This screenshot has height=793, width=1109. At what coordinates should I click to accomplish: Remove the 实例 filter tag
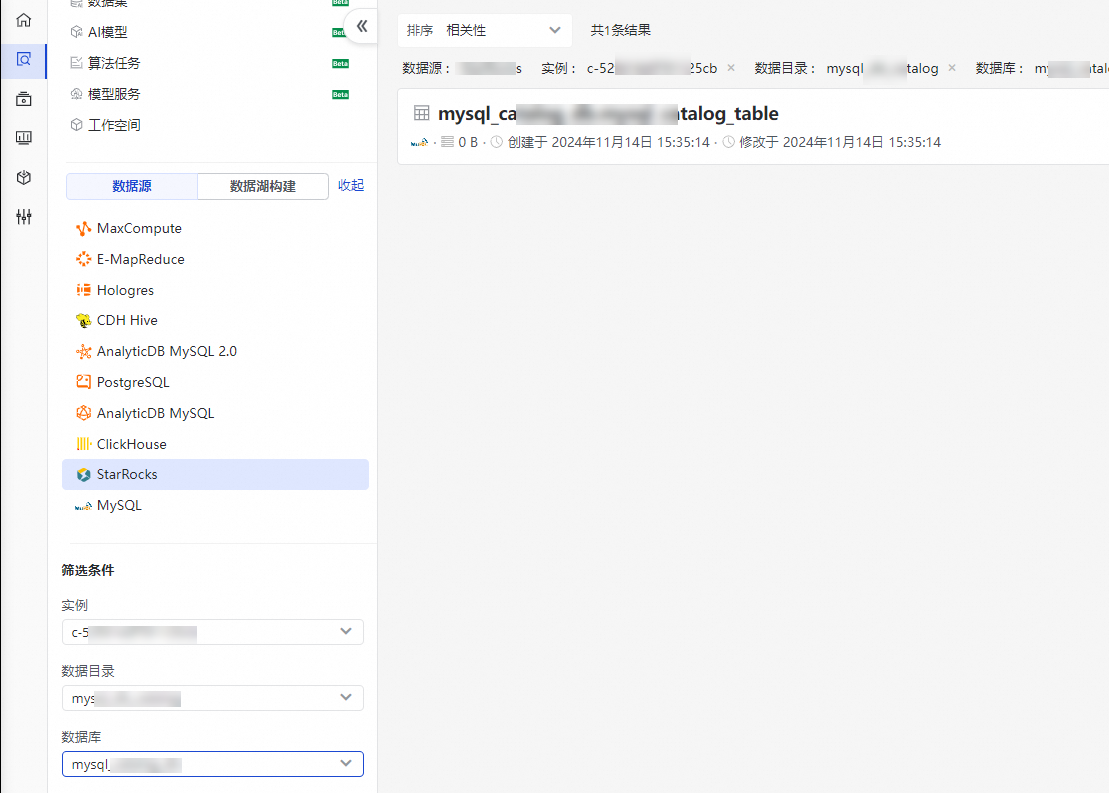pyautogui.click(x=731, y=68)
